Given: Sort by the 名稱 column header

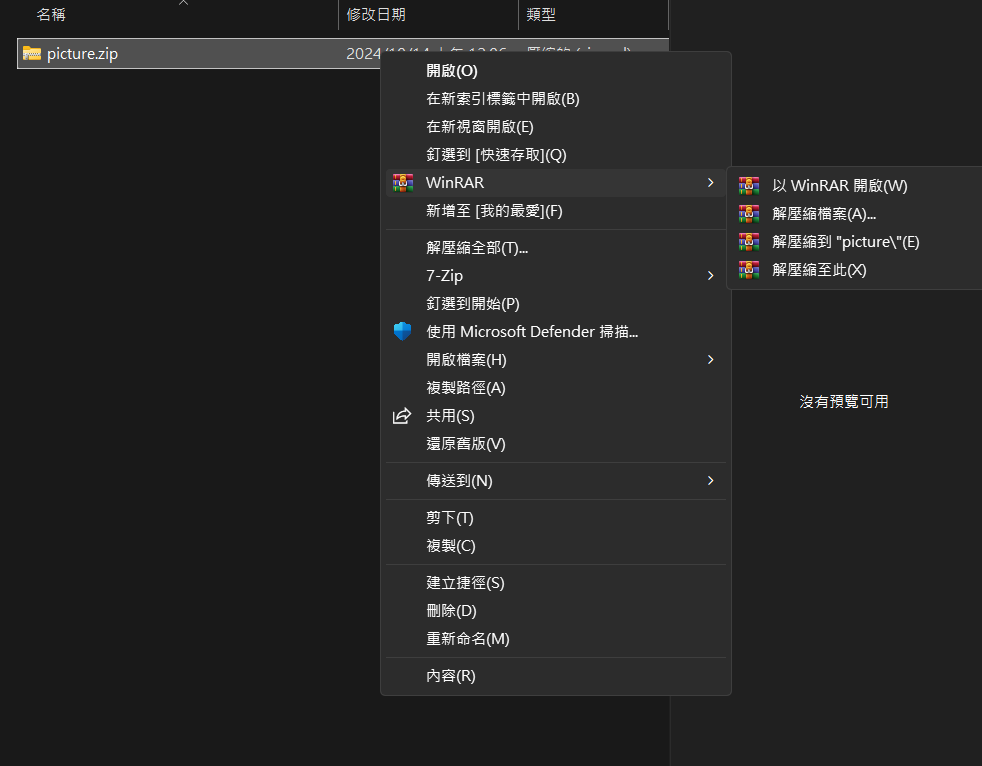Looking at the screenshot, I should pos(52,15).
